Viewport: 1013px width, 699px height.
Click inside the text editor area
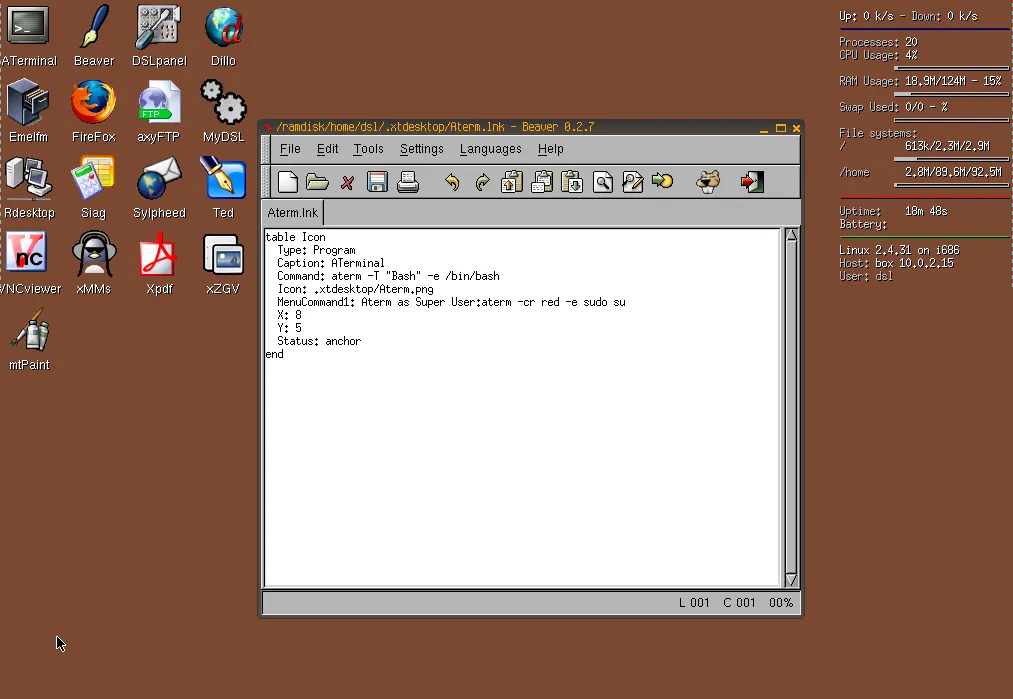tap(520, 450)
